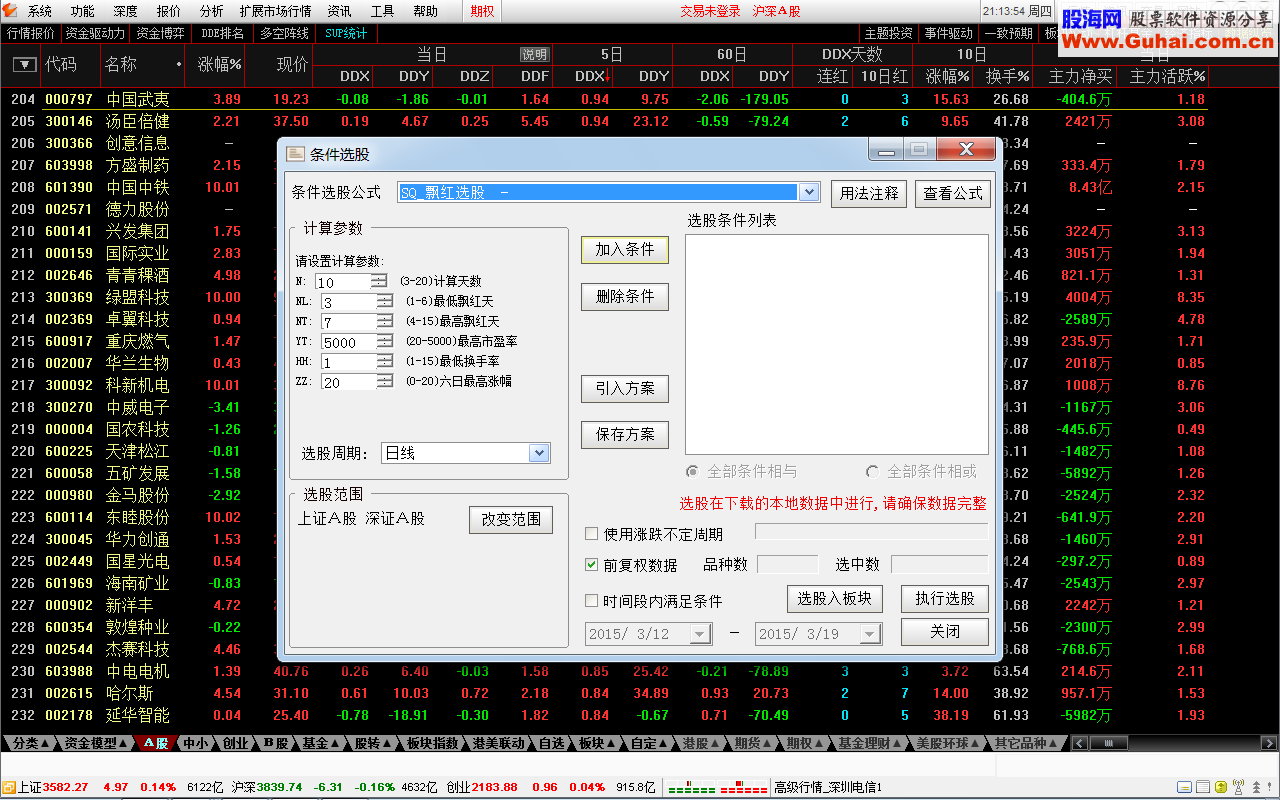Click the 关闭 button in dialog
This screenshot has height=800, width=1280.
[x=945, y=632]
